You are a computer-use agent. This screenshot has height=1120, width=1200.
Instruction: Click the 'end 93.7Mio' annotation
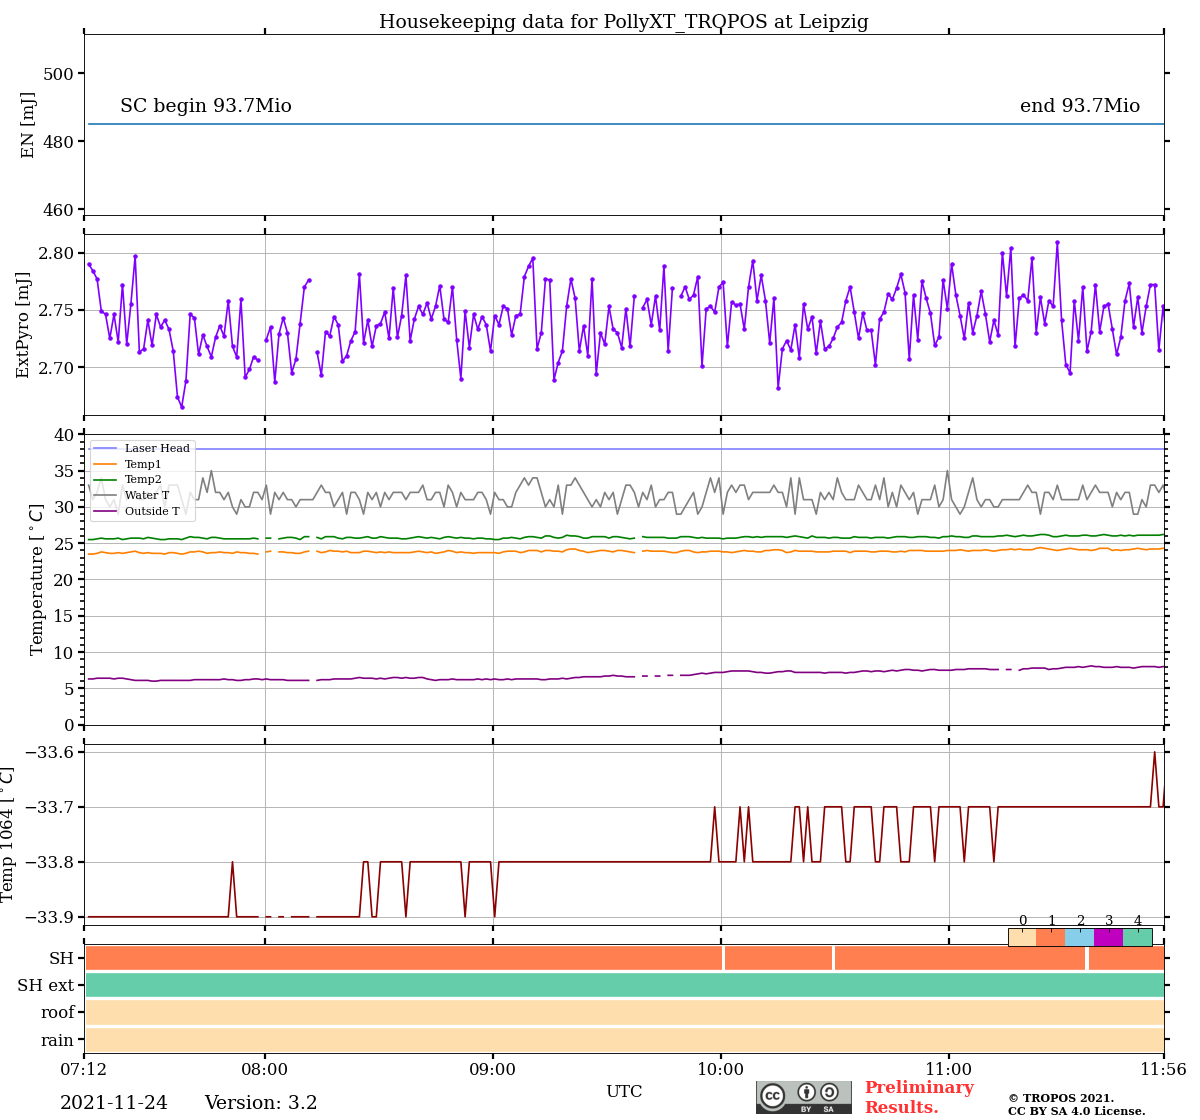pyautogui.click(x=1080, y=106)
